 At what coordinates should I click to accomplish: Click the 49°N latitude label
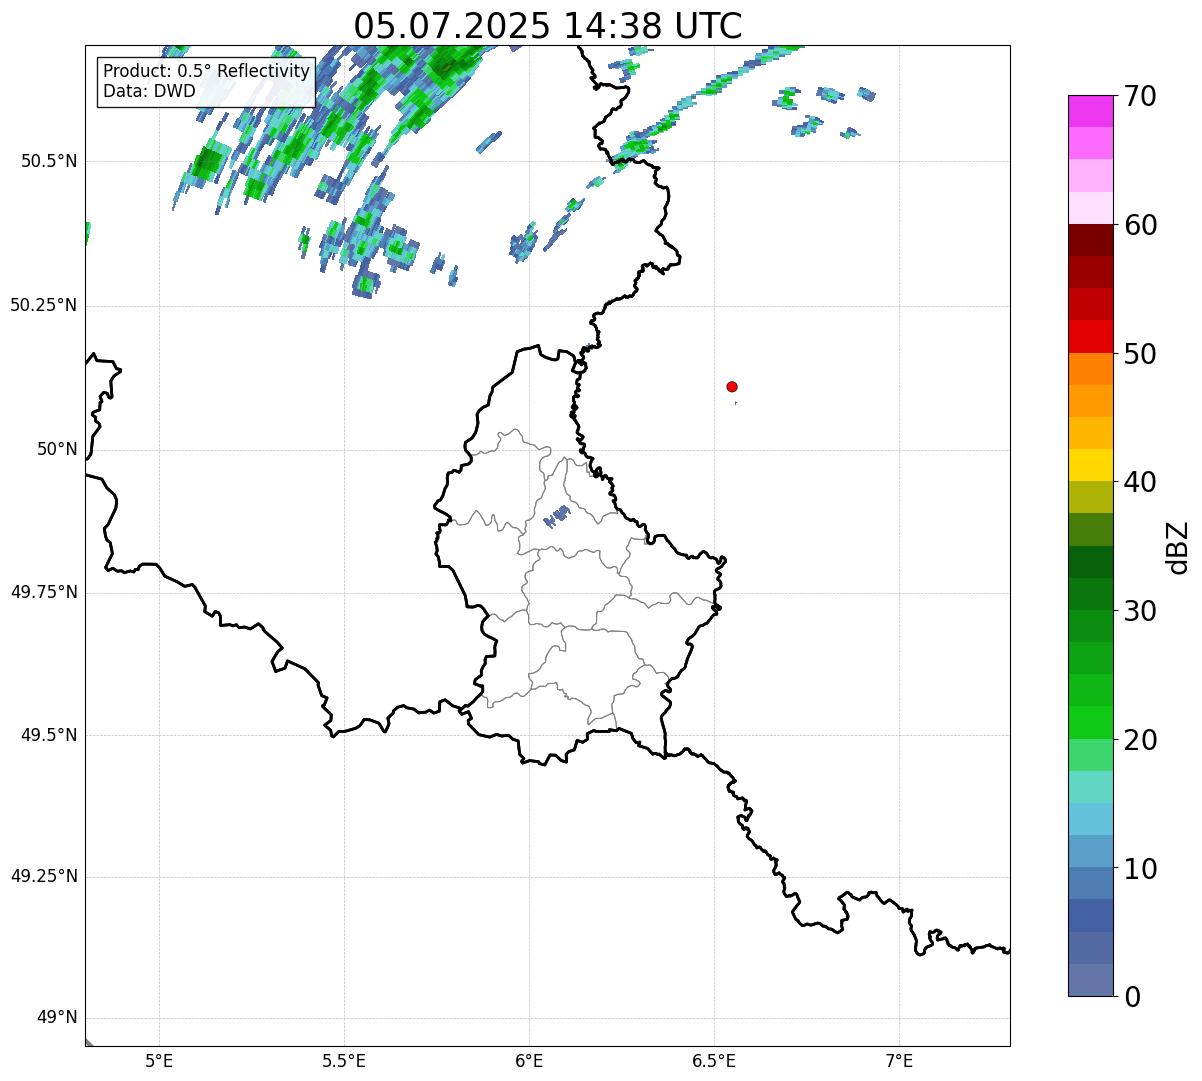58,1018
